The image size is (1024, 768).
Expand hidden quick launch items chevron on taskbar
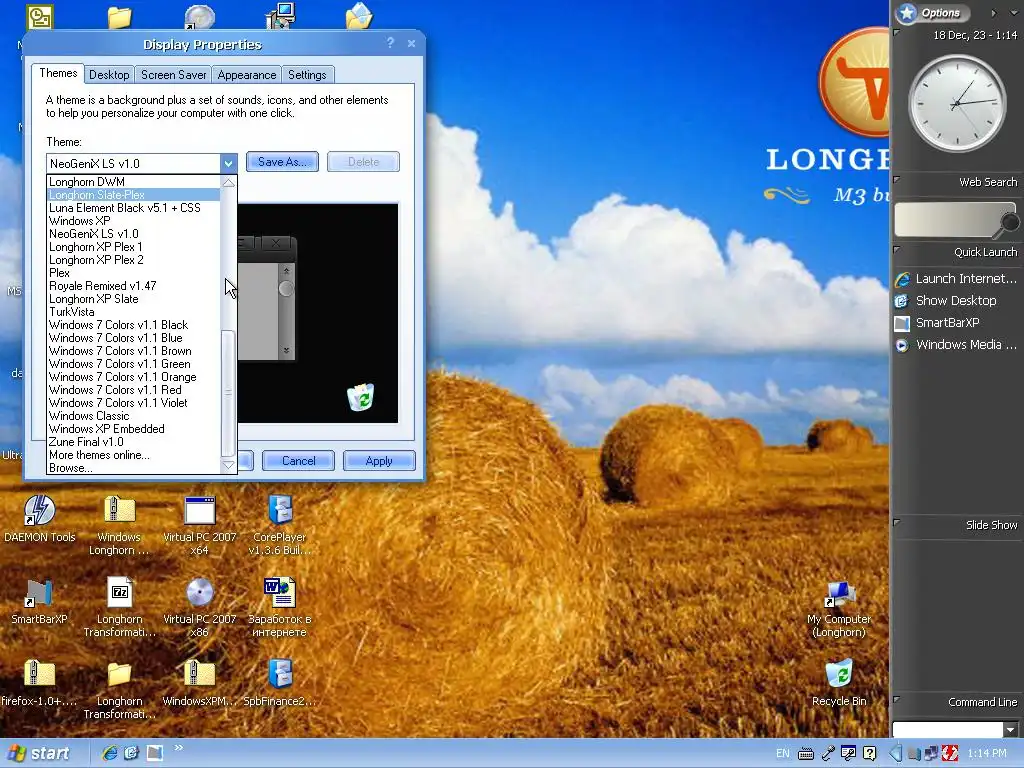[178, 748]
